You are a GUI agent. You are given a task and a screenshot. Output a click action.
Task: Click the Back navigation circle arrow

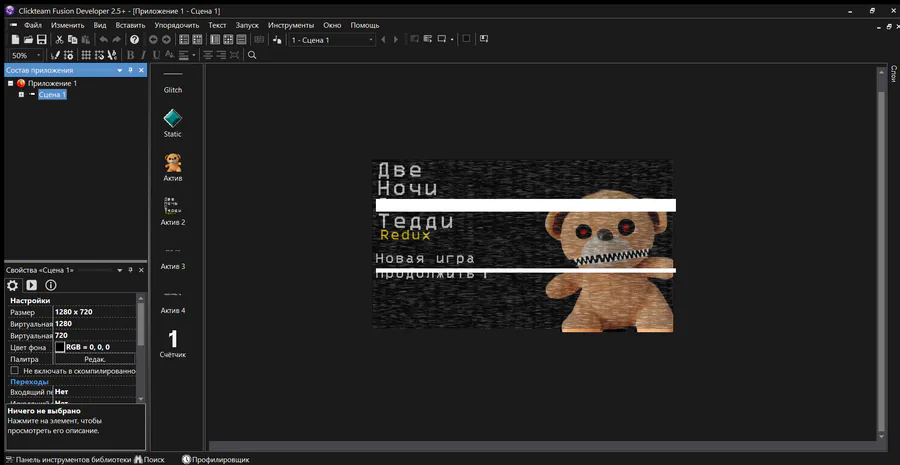(153, 40)
